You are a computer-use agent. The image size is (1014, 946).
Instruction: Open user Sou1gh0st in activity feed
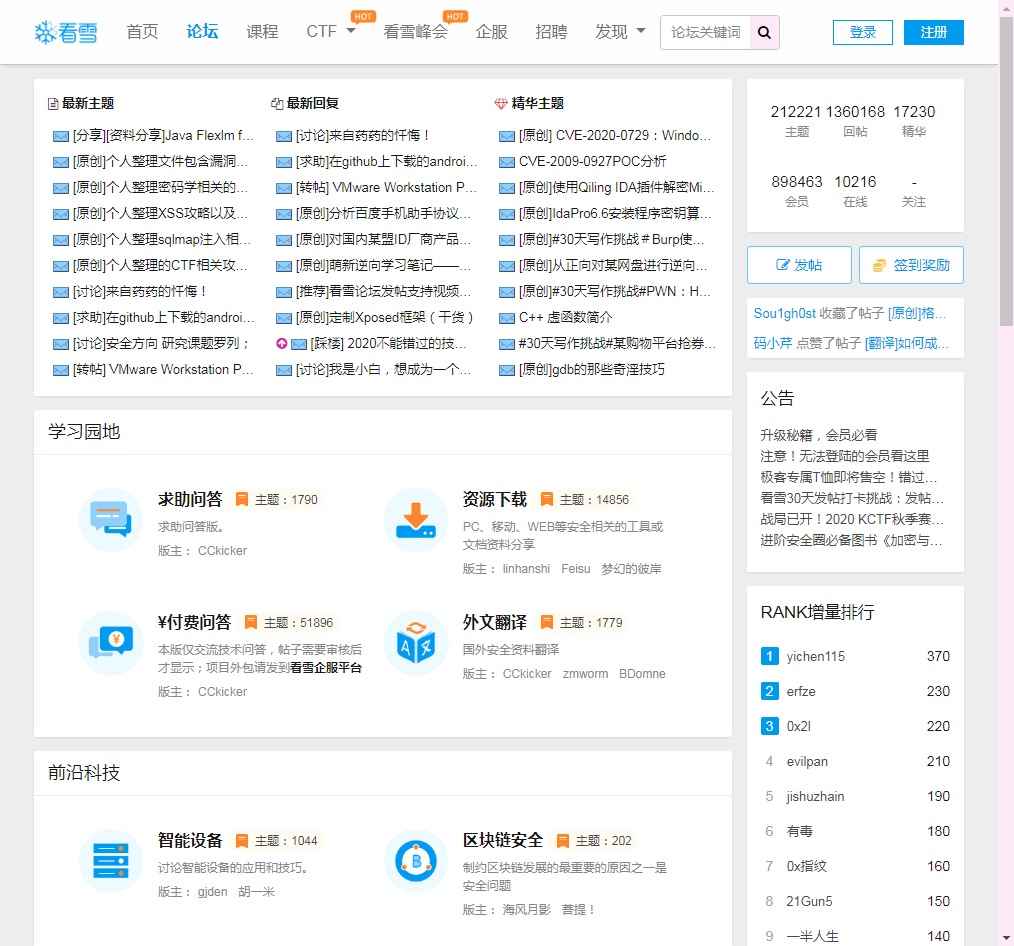point(784,314)
